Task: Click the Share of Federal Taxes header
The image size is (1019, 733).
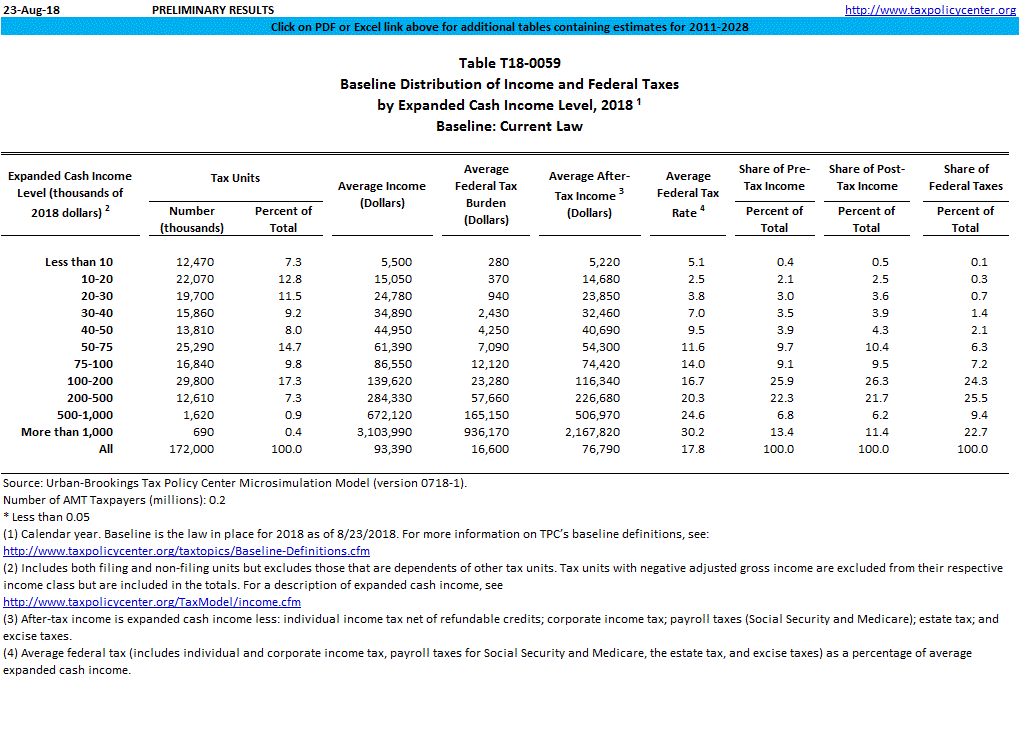Action: 965,177
